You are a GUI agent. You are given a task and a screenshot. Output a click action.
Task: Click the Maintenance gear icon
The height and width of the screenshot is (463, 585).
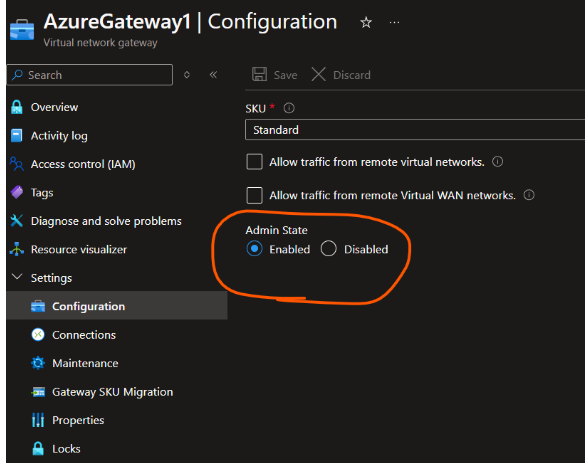click(x=38, y=363)
